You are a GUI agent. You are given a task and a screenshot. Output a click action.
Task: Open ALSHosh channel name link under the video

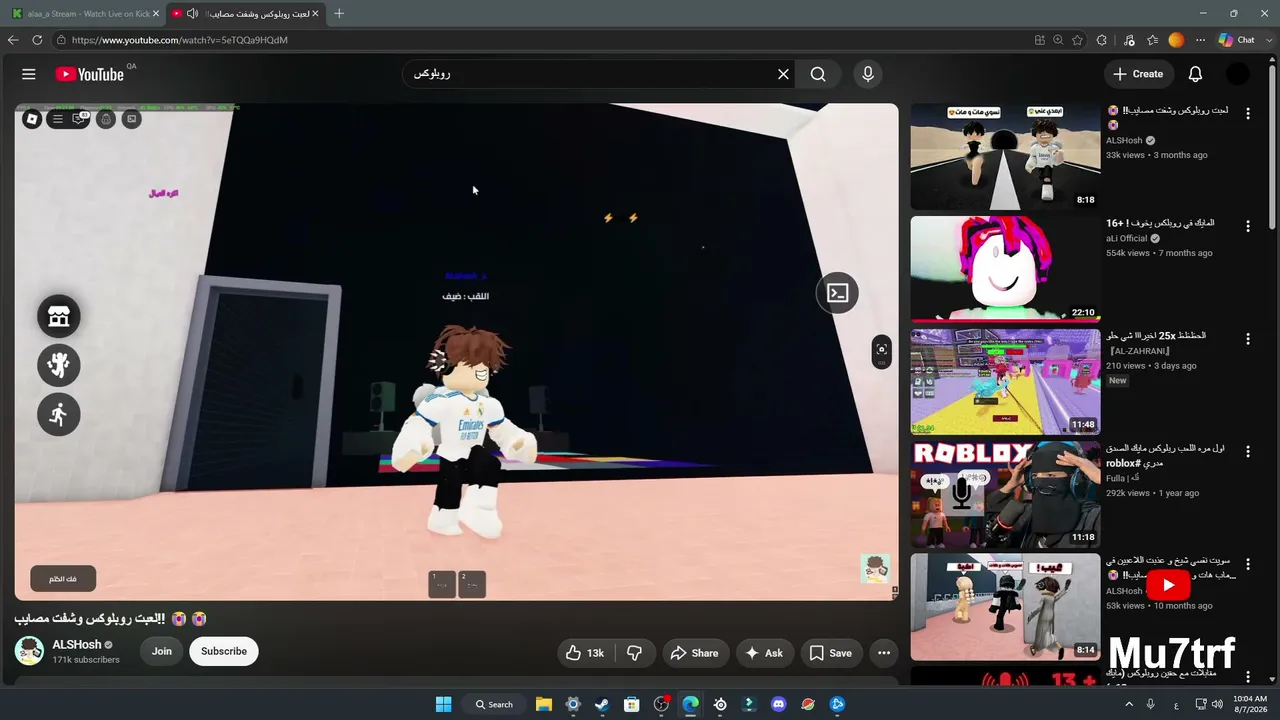(x=77, y=645)
